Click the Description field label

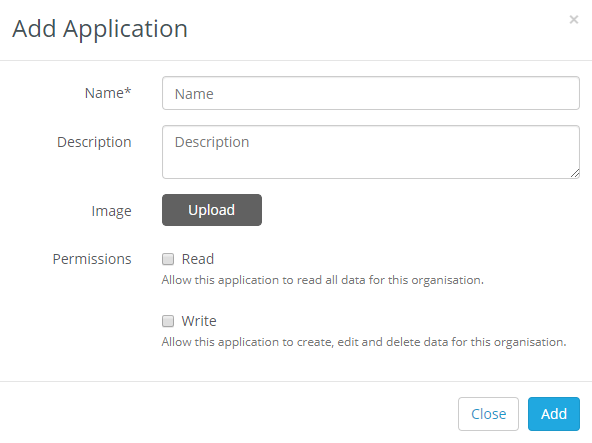(94, 142)
